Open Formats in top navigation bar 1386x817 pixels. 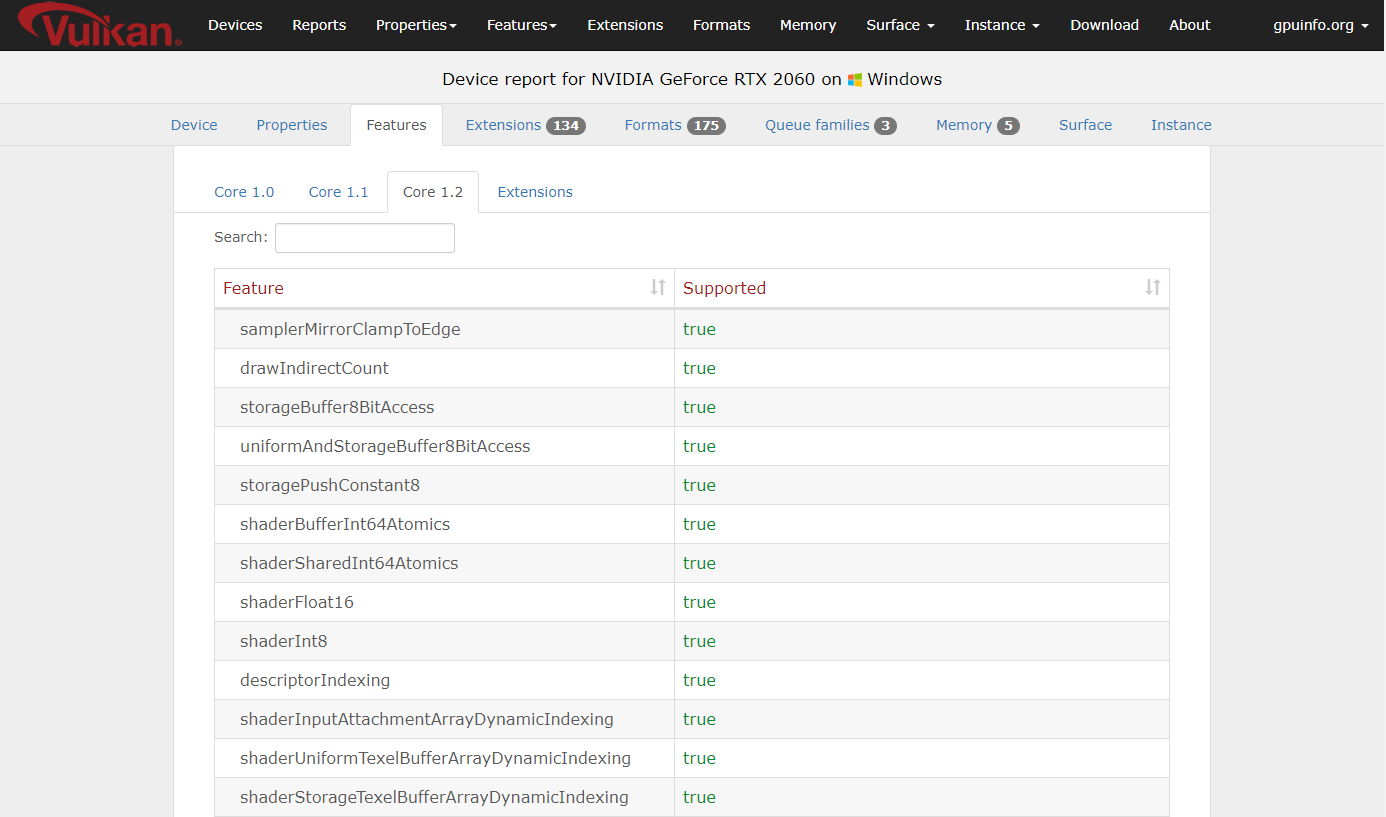[x=721, y=25]
